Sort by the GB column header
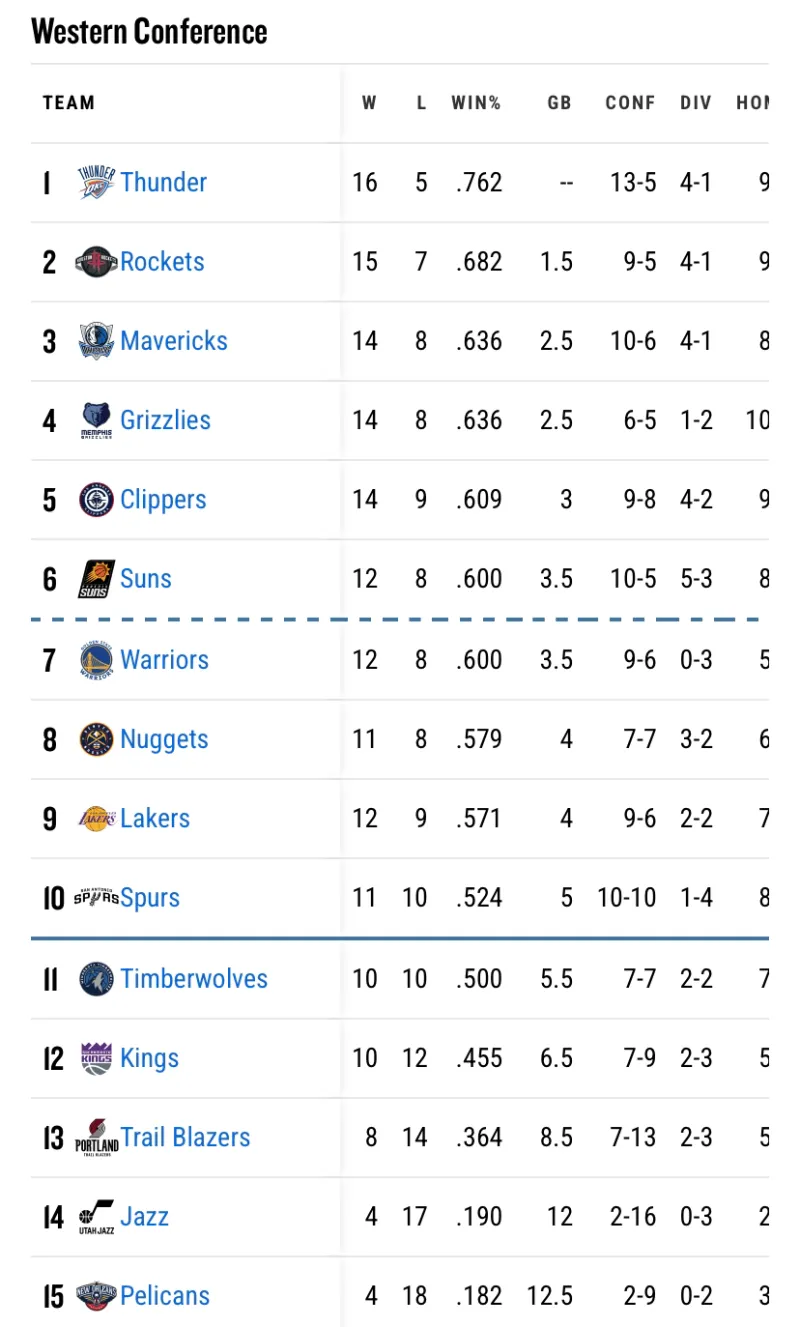The height and width of the screenshot is (1327, 800). [559, 103]
